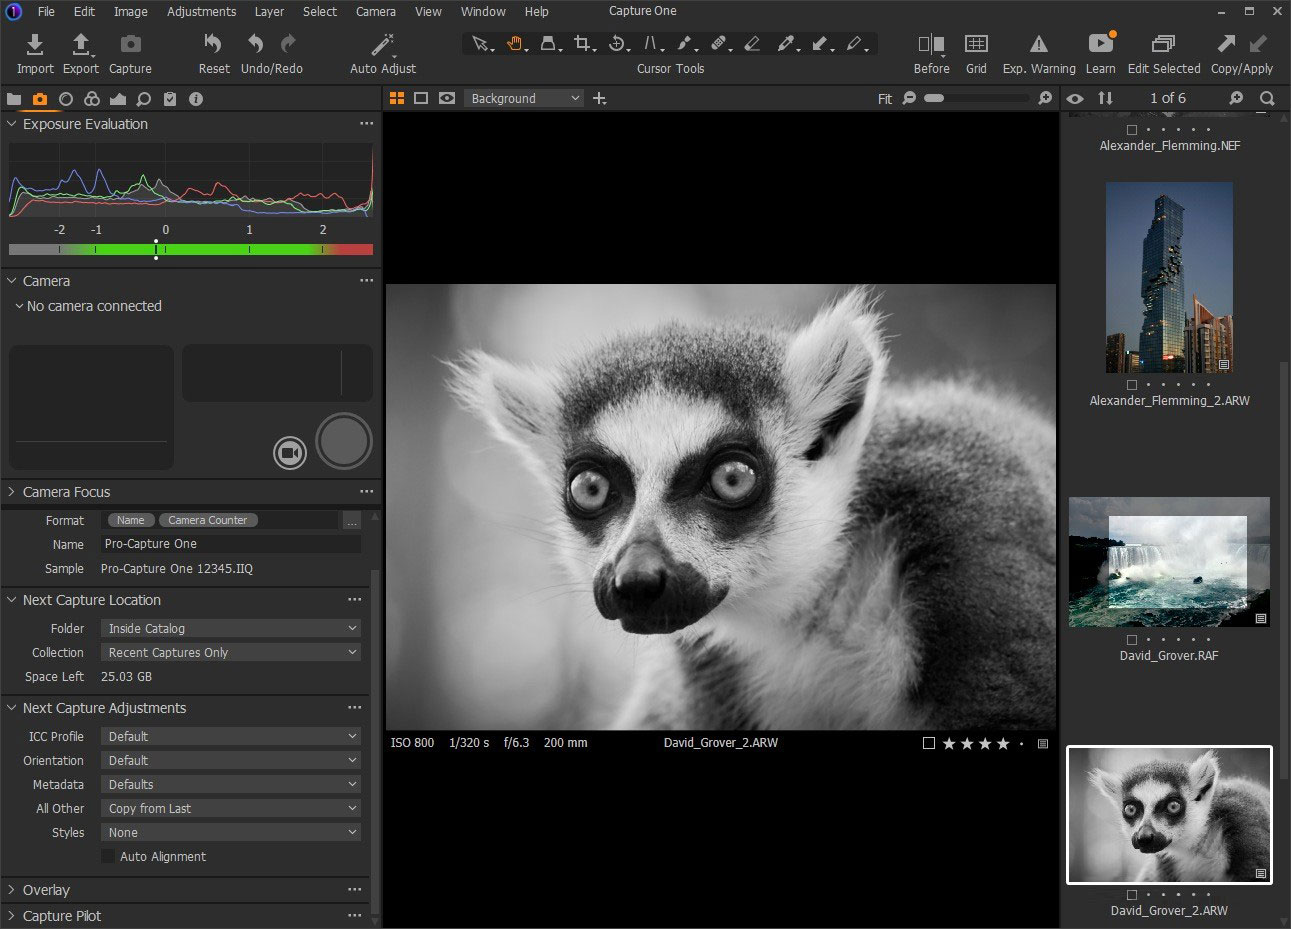Select the David_Grover.RAF waterfall thumbnail
Screen dimensions: 1291x929
click(1168, 562)
